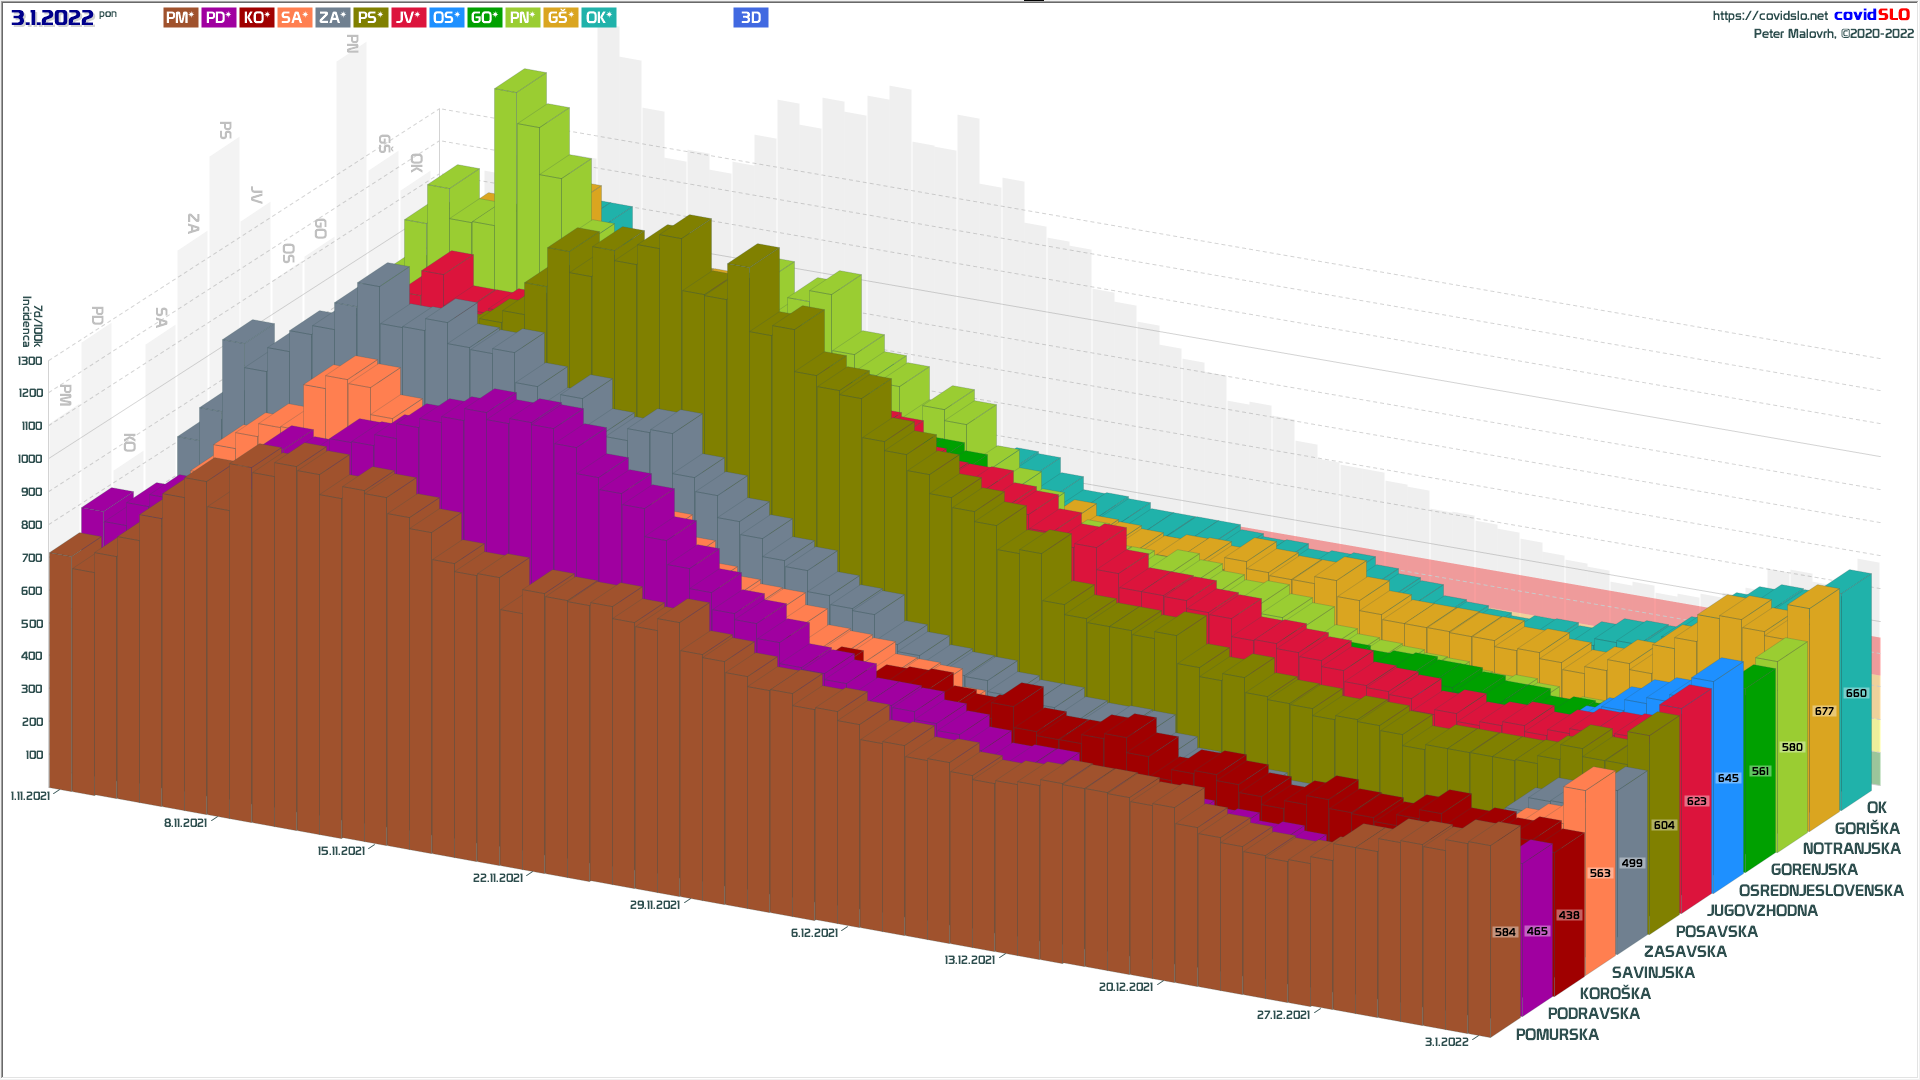Viewport: 1920px width, 1080px height.
Task: Click the gray ZA* Zasavska button
Action: [332, 17]
